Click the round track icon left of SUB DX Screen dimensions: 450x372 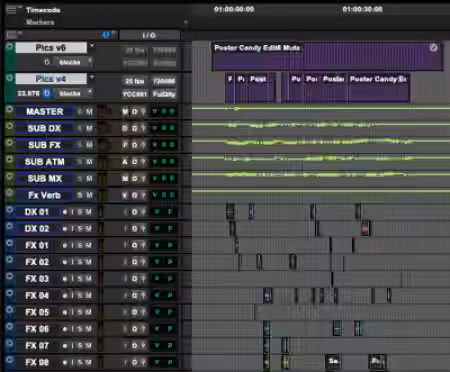pyautogui.click(x=10, y=126)
